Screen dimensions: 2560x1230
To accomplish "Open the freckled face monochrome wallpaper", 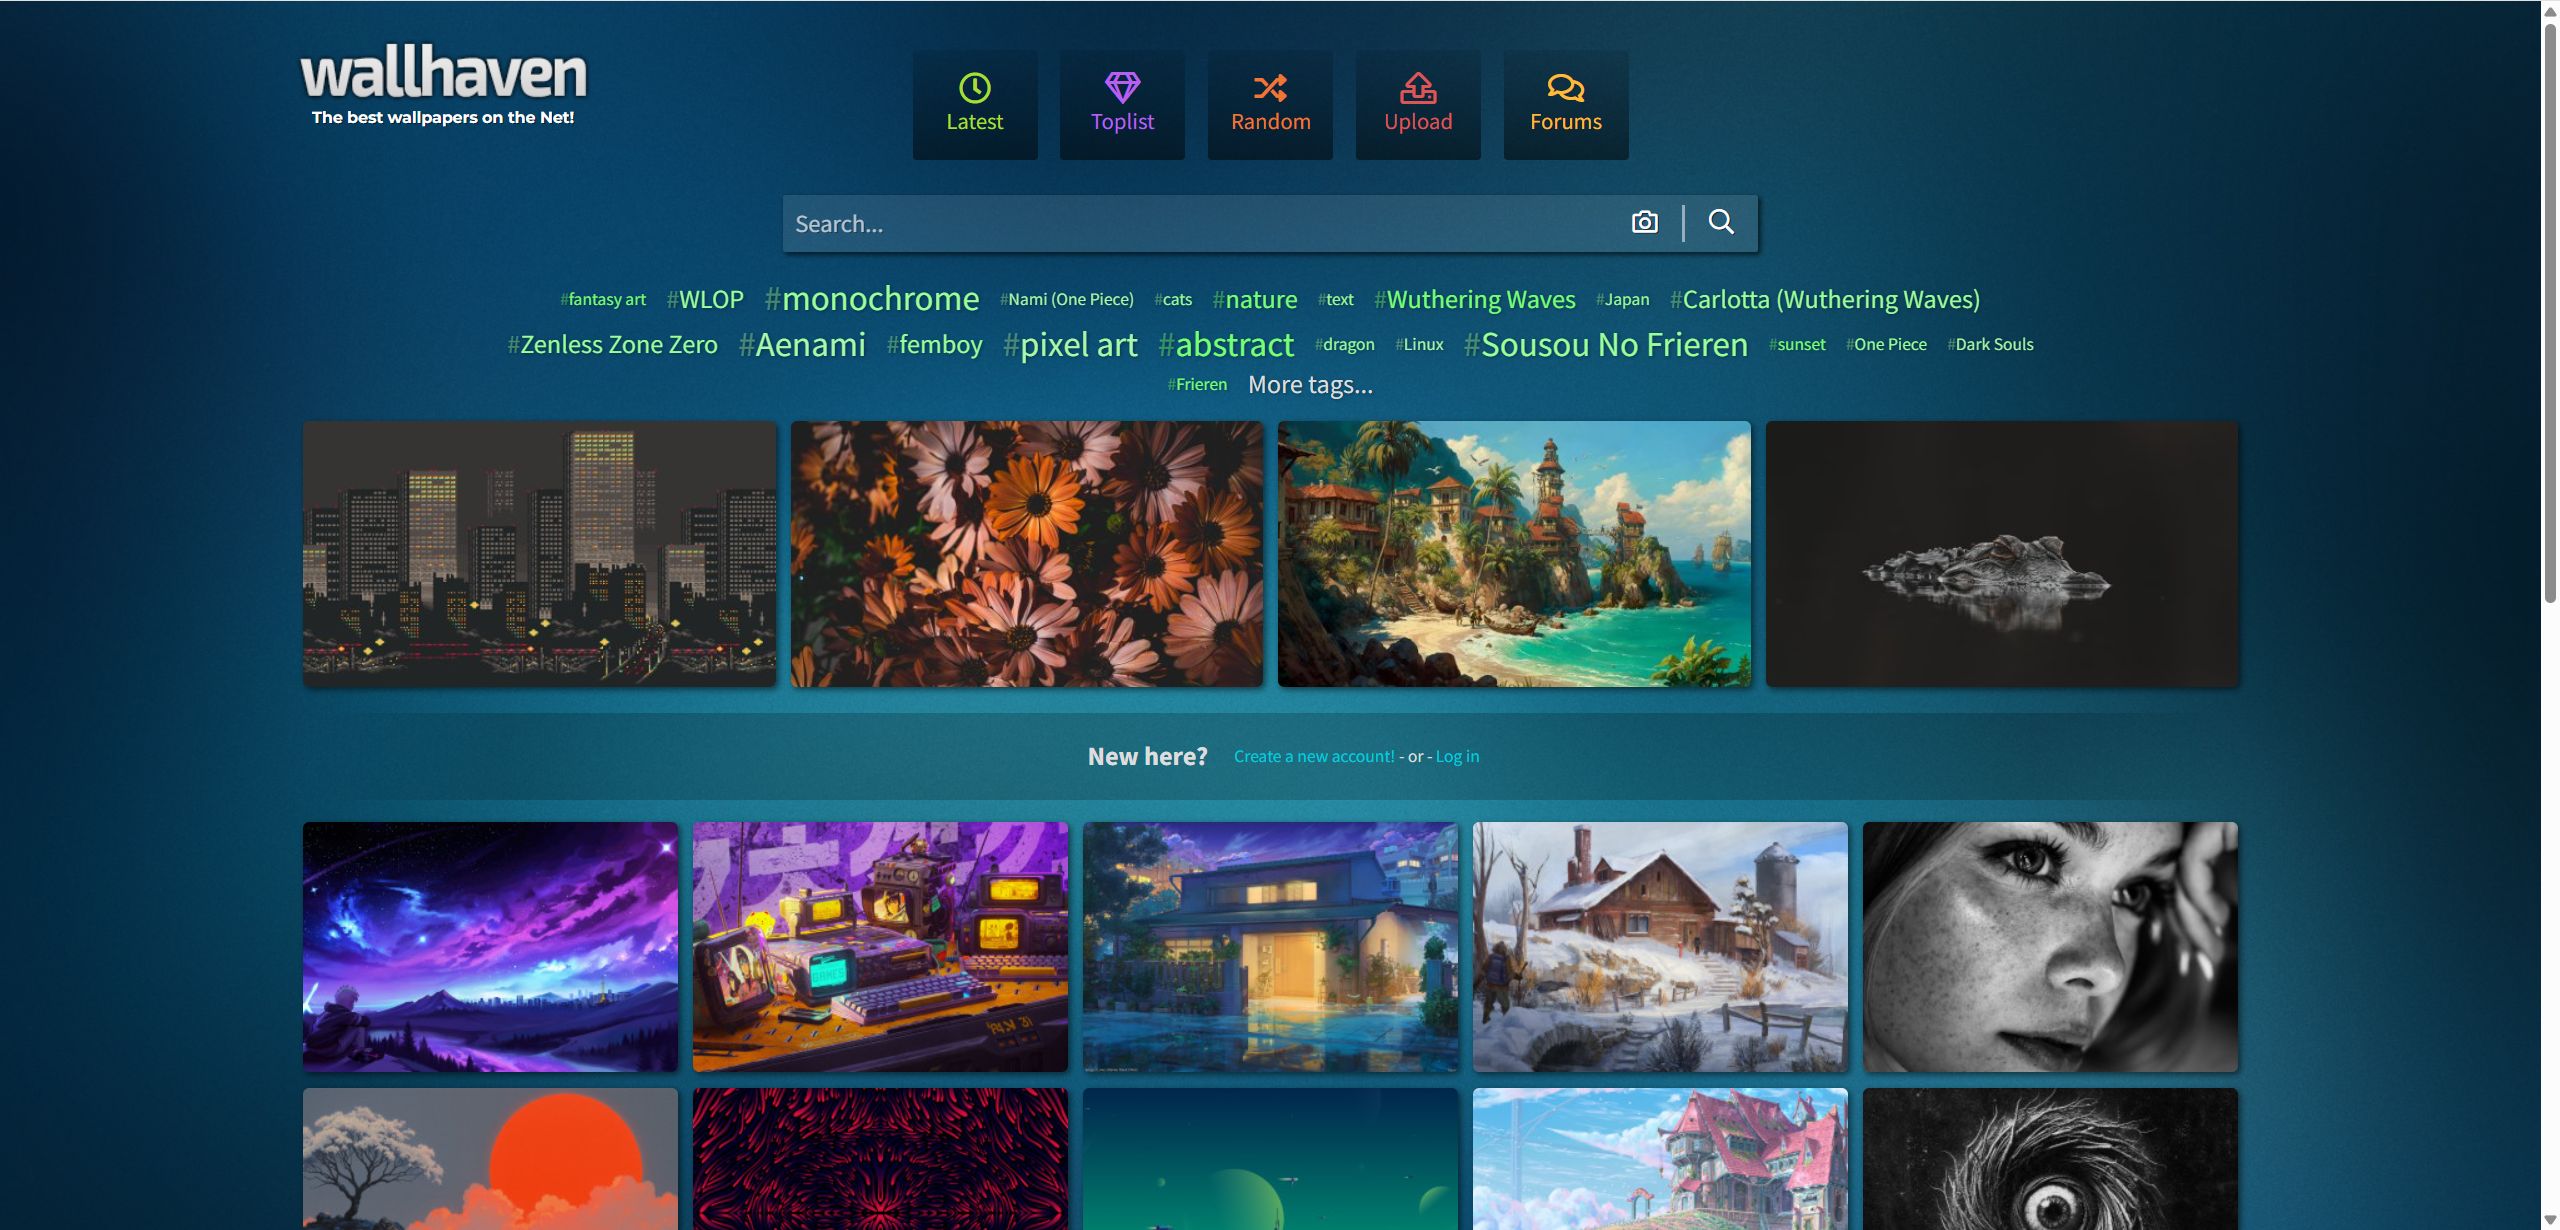I will pyautogui.click(x=2050, y=947).
